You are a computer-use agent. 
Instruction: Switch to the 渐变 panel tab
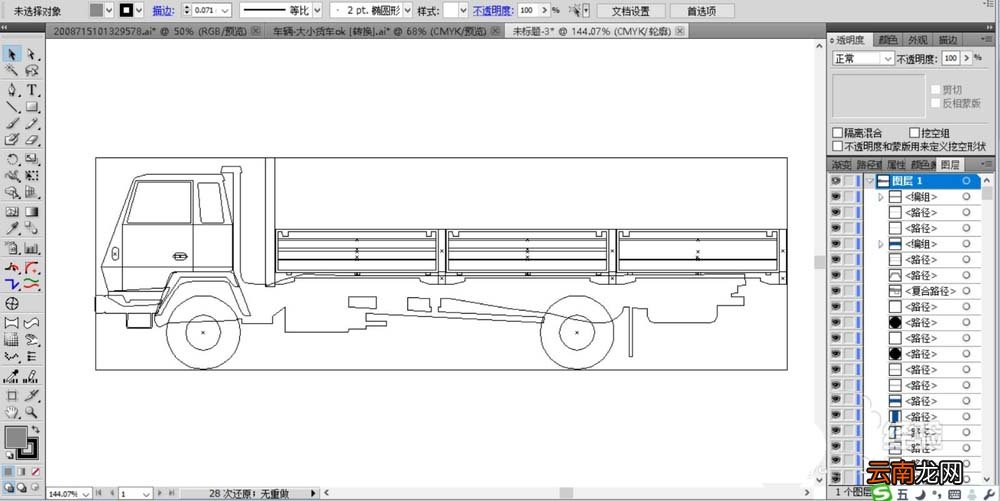point(841,164)
